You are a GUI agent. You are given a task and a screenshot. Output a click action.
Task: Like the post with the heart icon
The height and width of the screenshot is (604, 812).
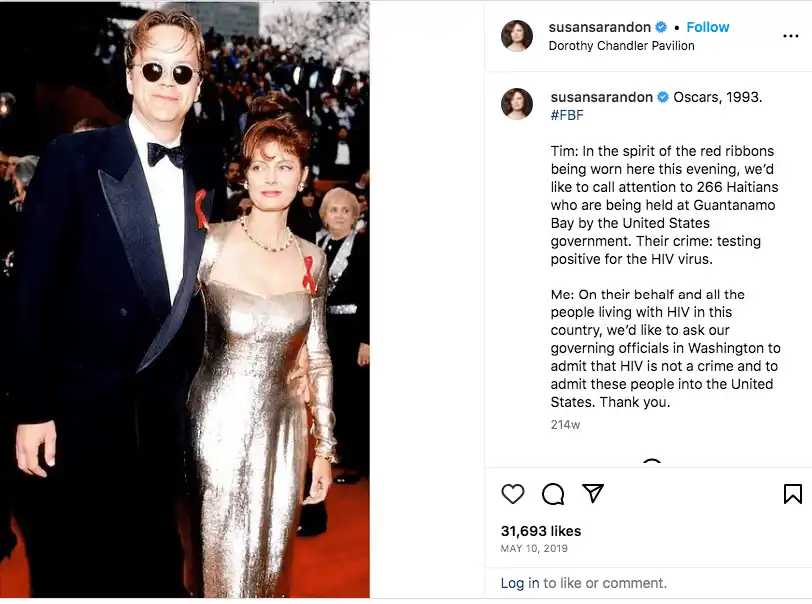[513, 493]
